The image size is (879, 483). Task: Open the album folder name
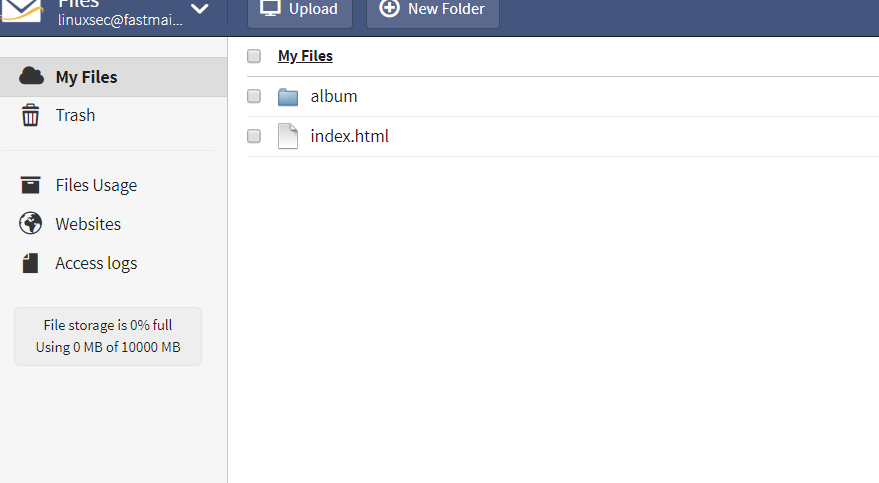334,96
